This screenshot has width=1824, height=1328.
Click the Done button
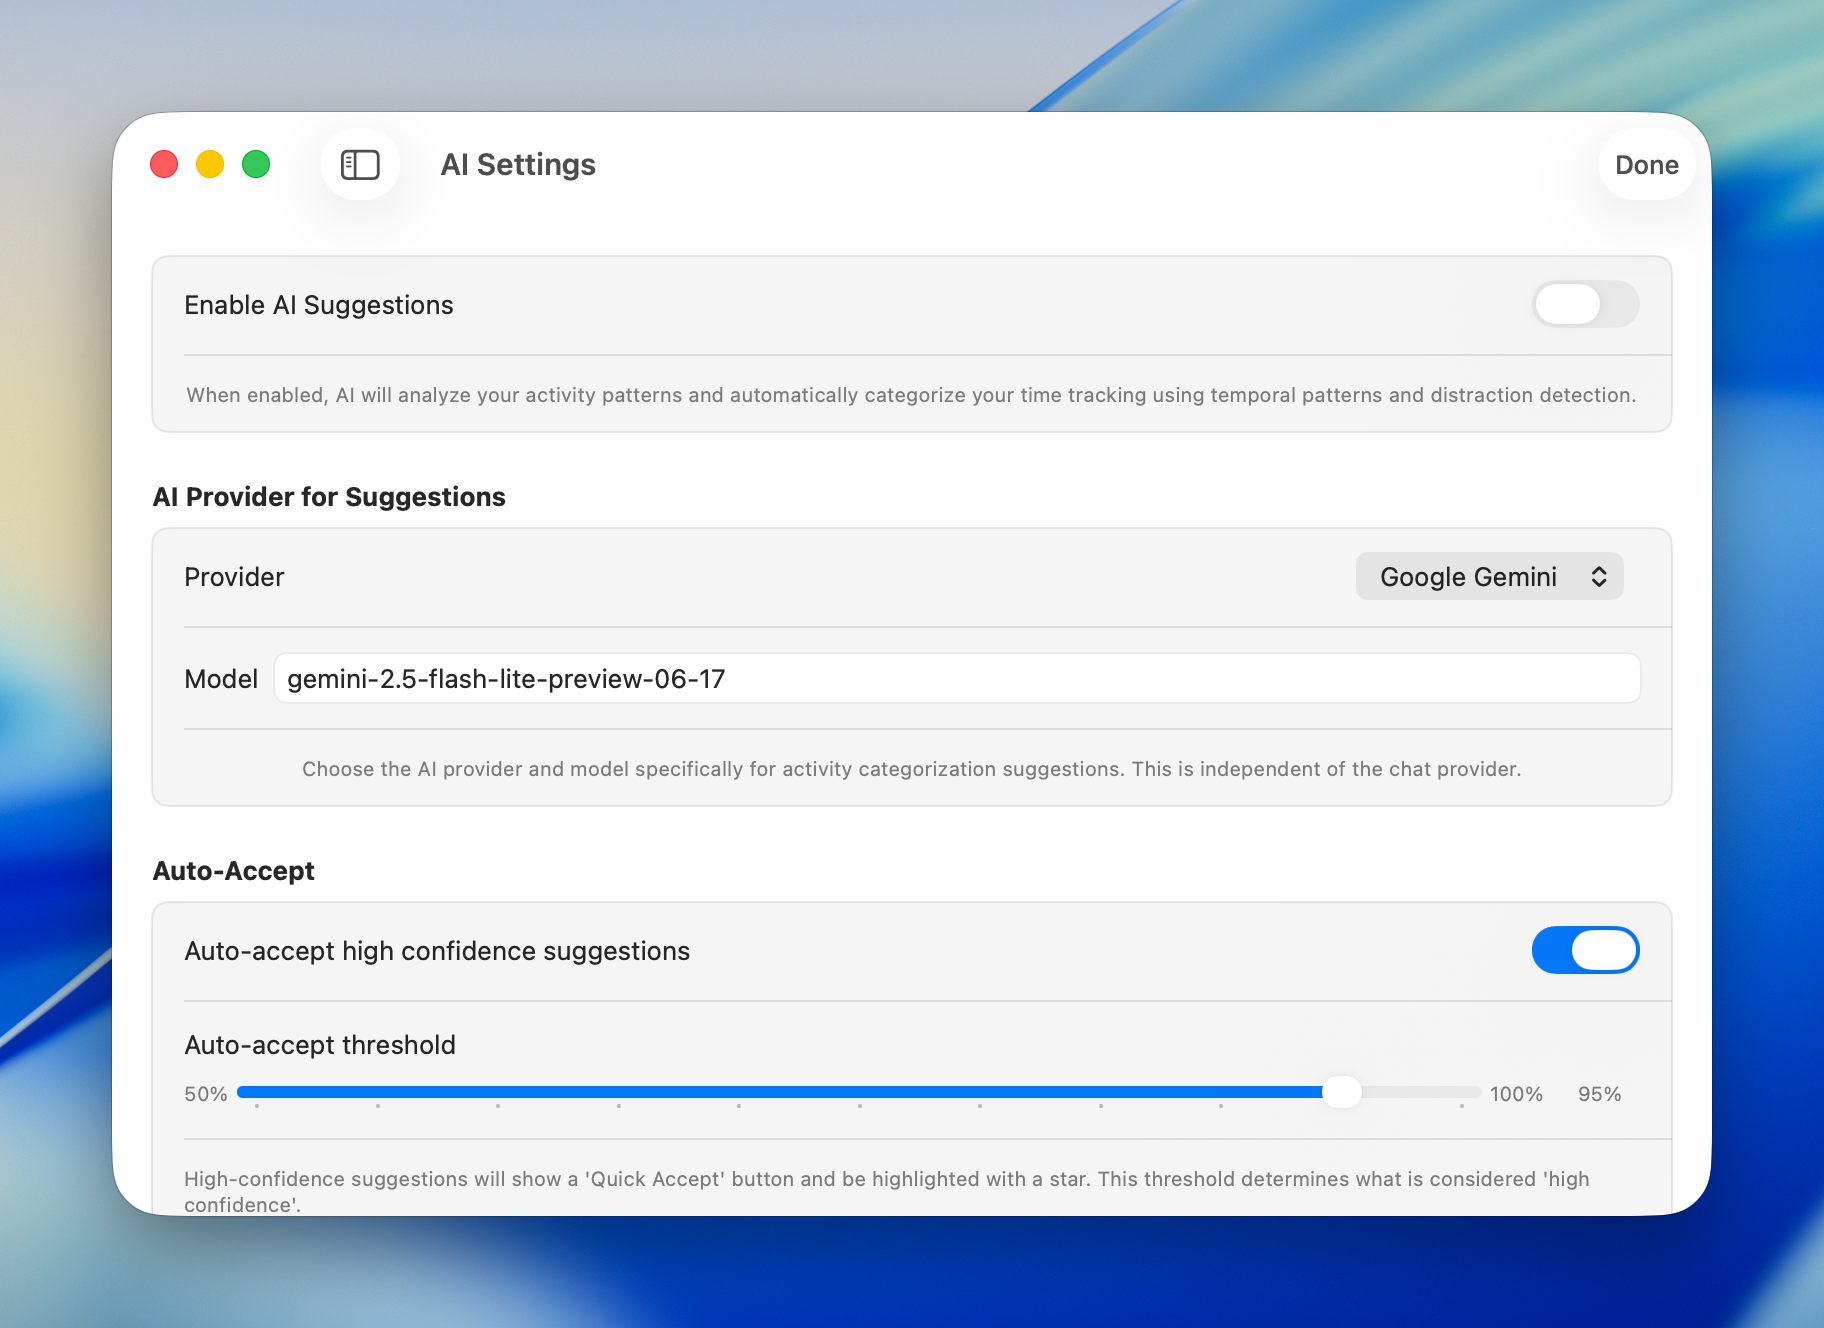[1646, 165]
